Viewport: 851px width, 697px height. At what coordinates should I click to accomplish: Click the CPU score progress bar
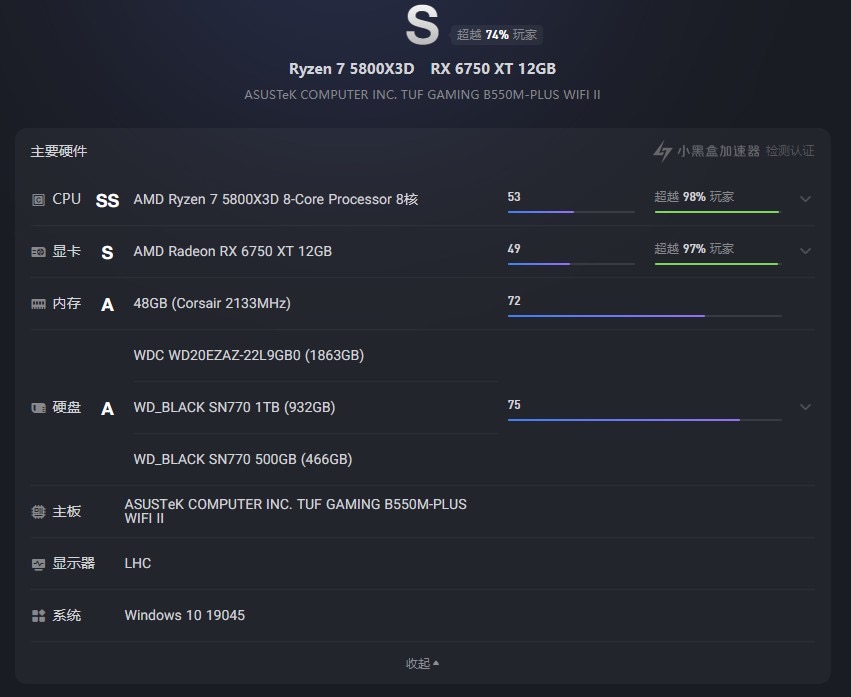(x=570, y=212)
